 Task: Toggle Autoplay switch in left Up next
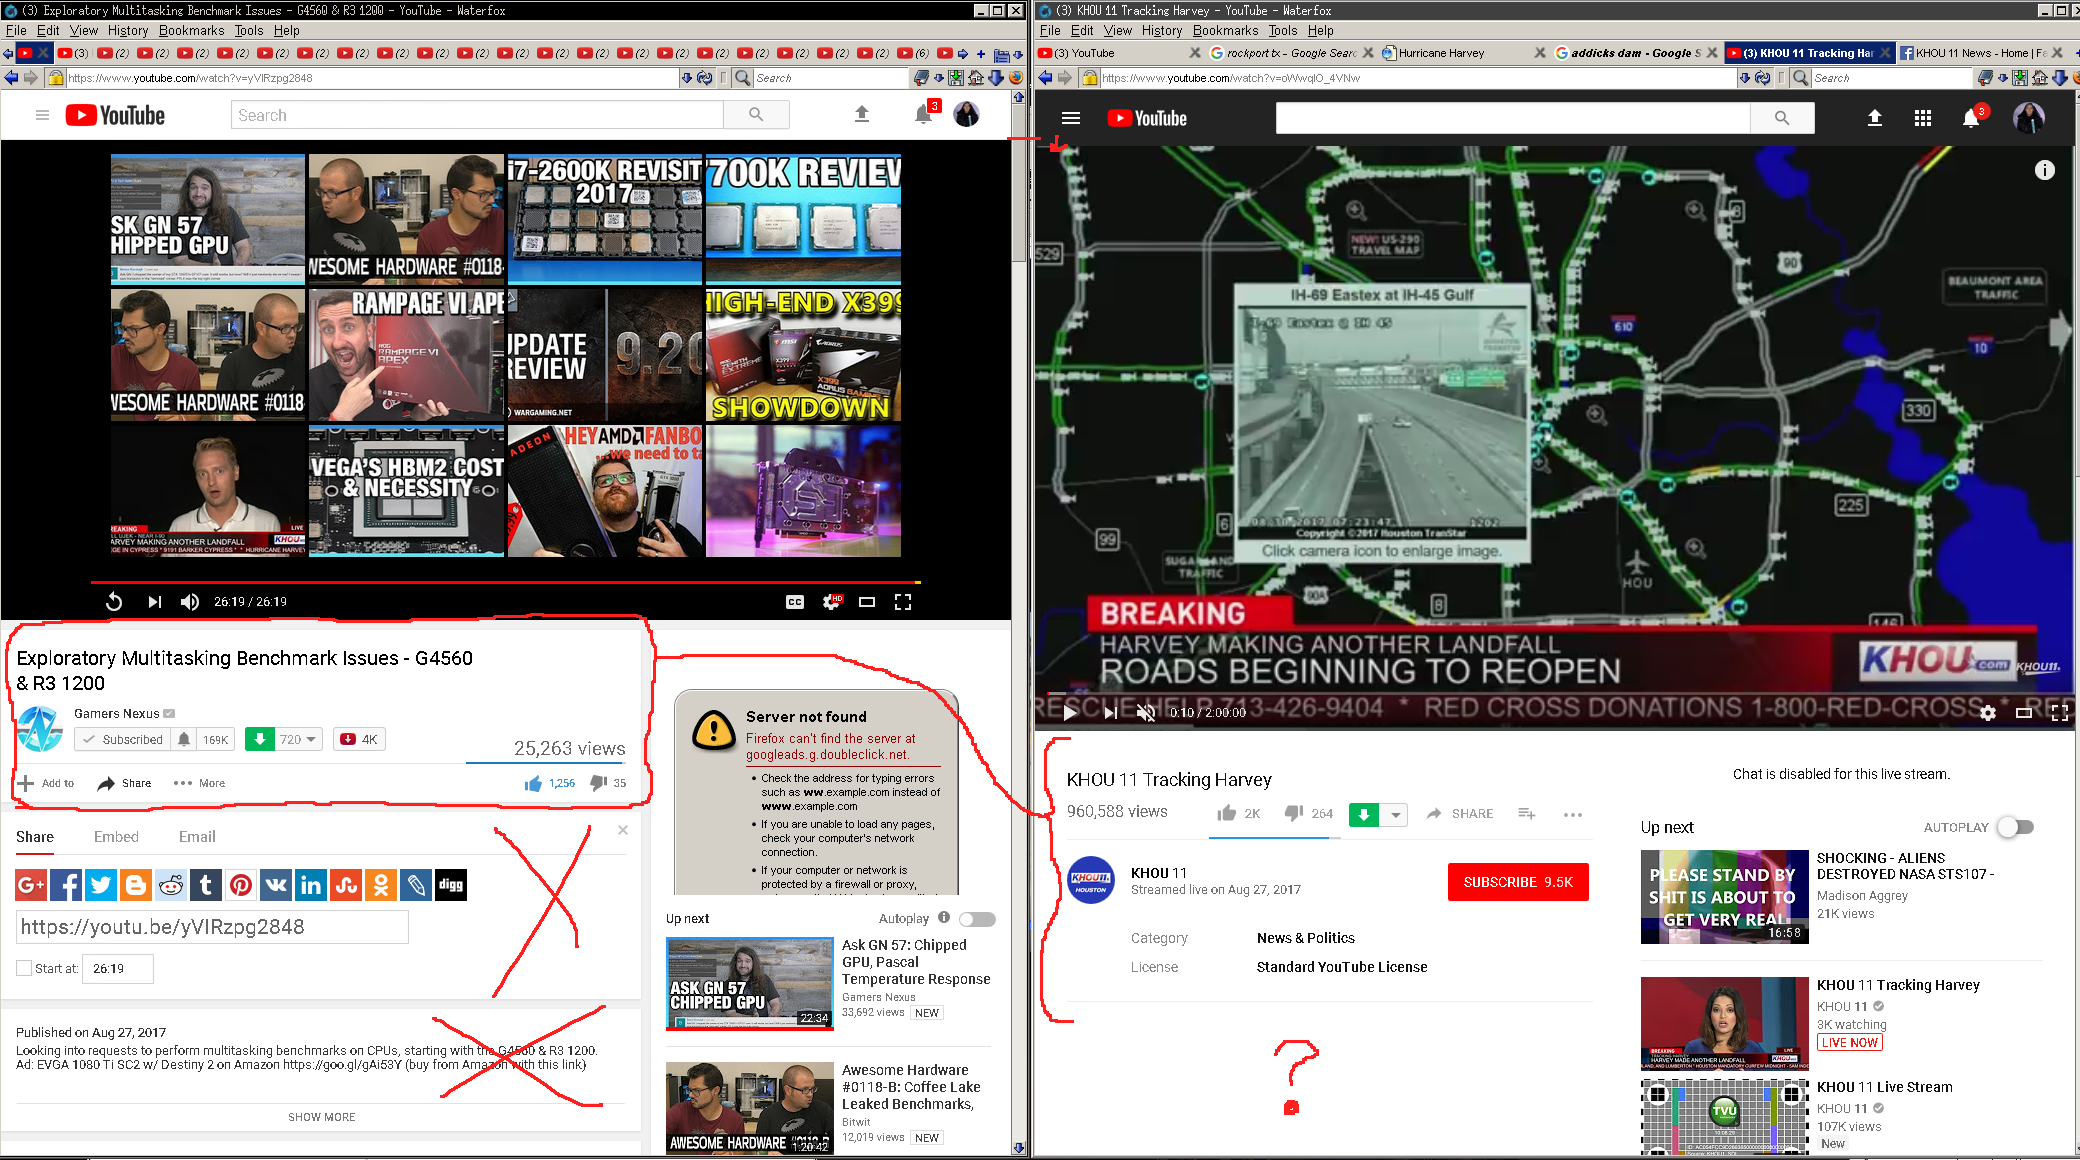pyautogui.click(x=977, y=919)
